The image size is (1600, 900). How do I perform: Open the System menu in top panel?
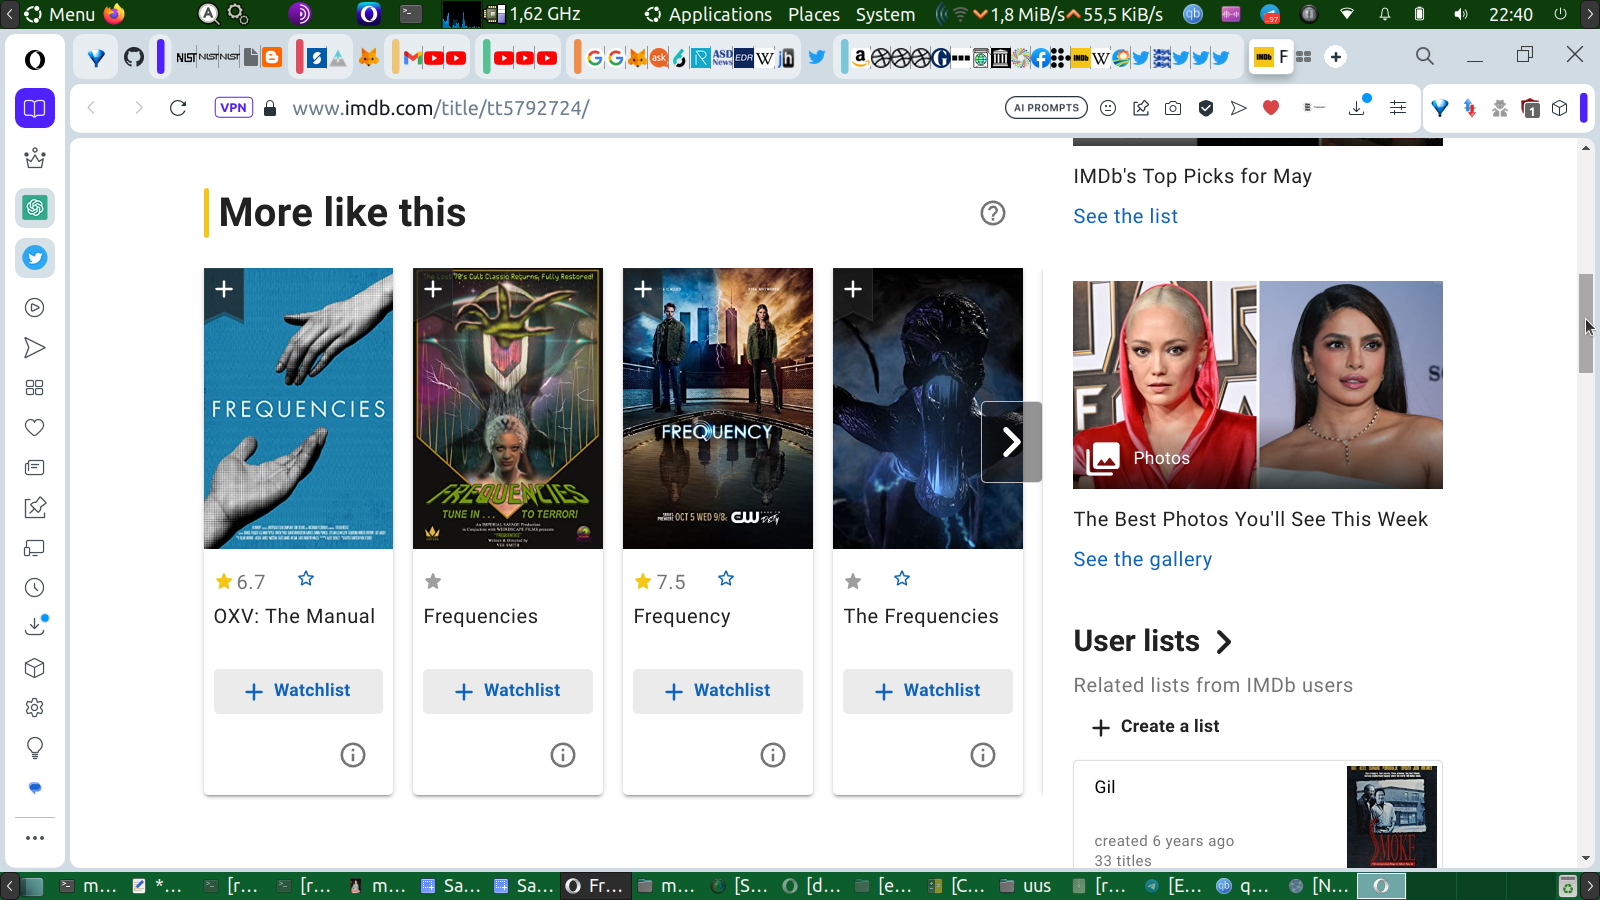click(x=886, y=14)
